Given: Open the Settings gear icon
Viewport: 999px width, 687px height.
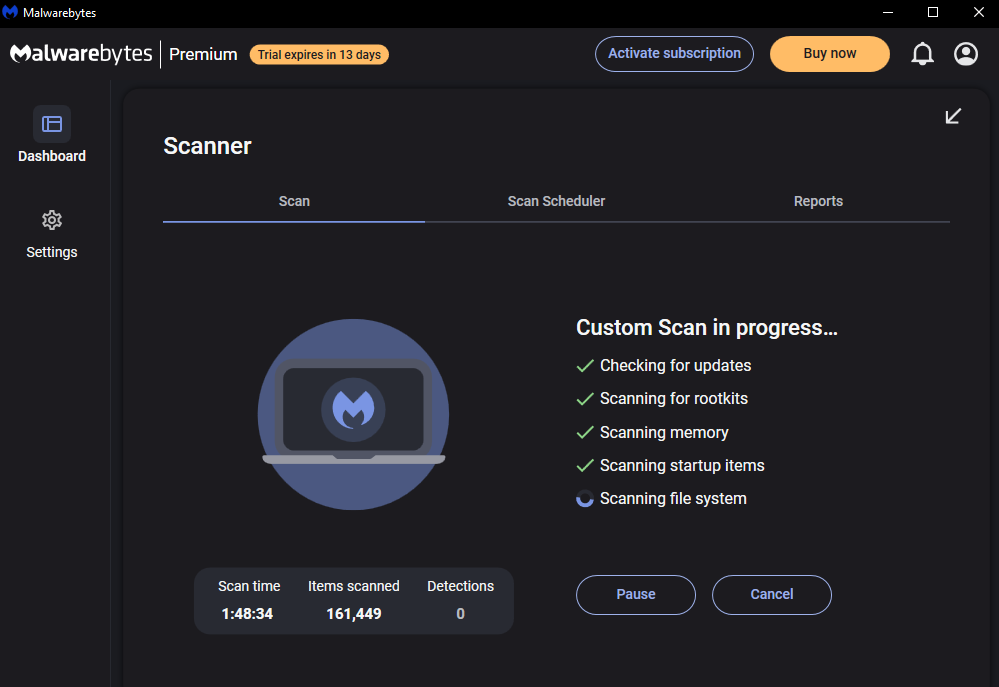Looking at the screenshot, I should point(52,221).
